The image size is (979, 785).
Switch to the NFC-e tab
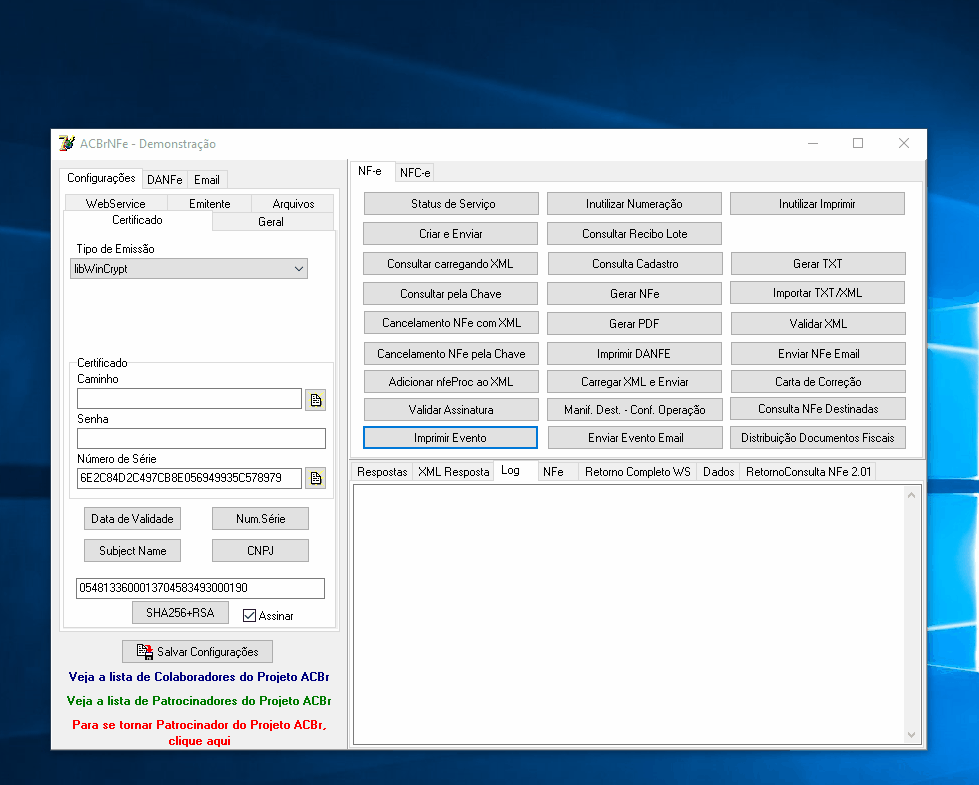[415, 173]
